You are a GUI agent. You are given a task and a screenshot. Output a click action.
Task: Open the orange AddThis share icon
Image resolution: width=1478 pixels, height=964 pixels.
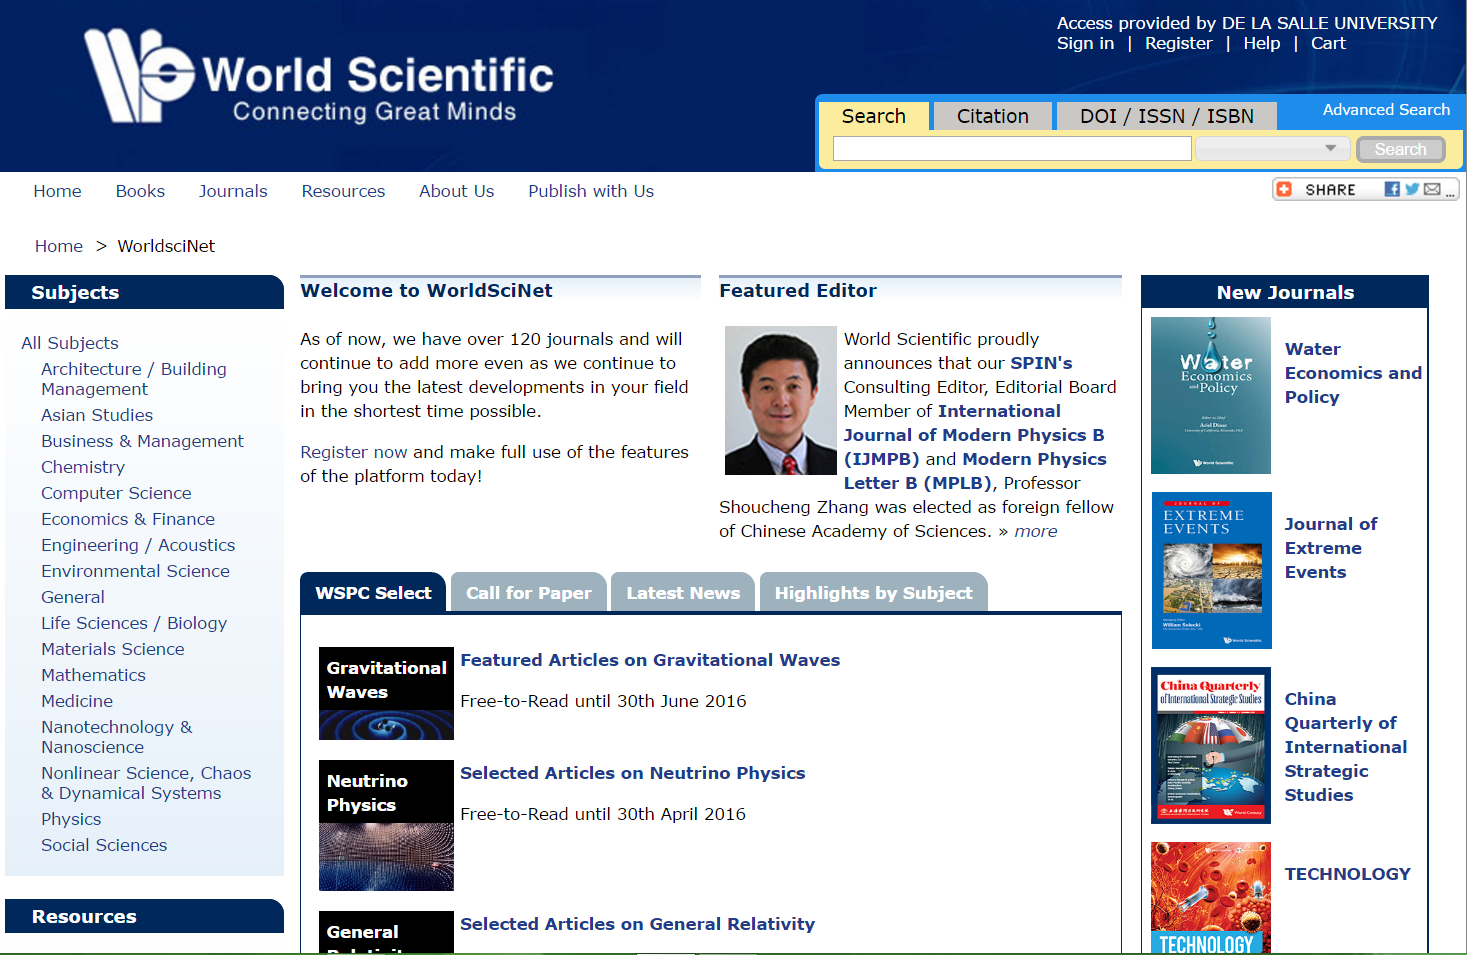pos(1285,188)
